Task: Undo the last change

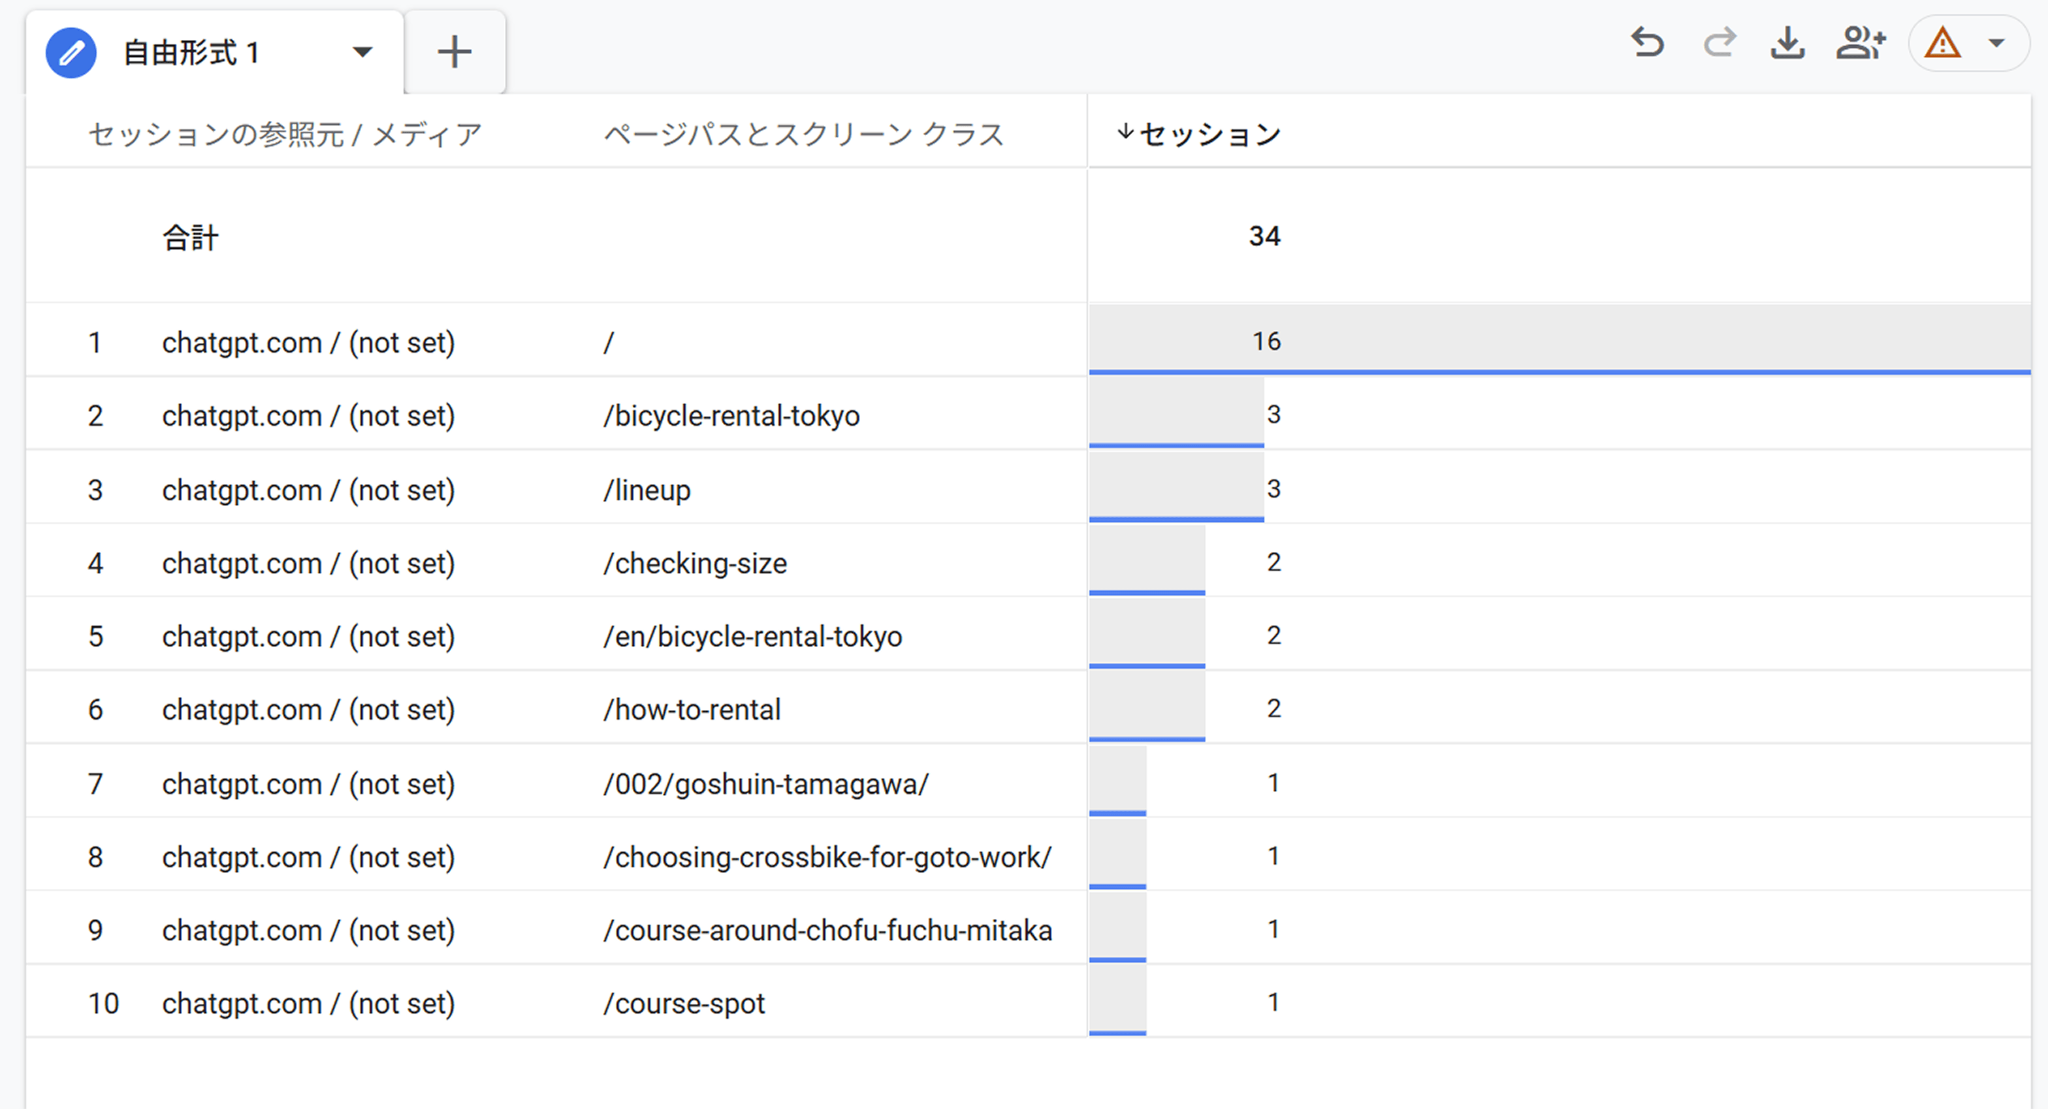Action: point(1647,43)
